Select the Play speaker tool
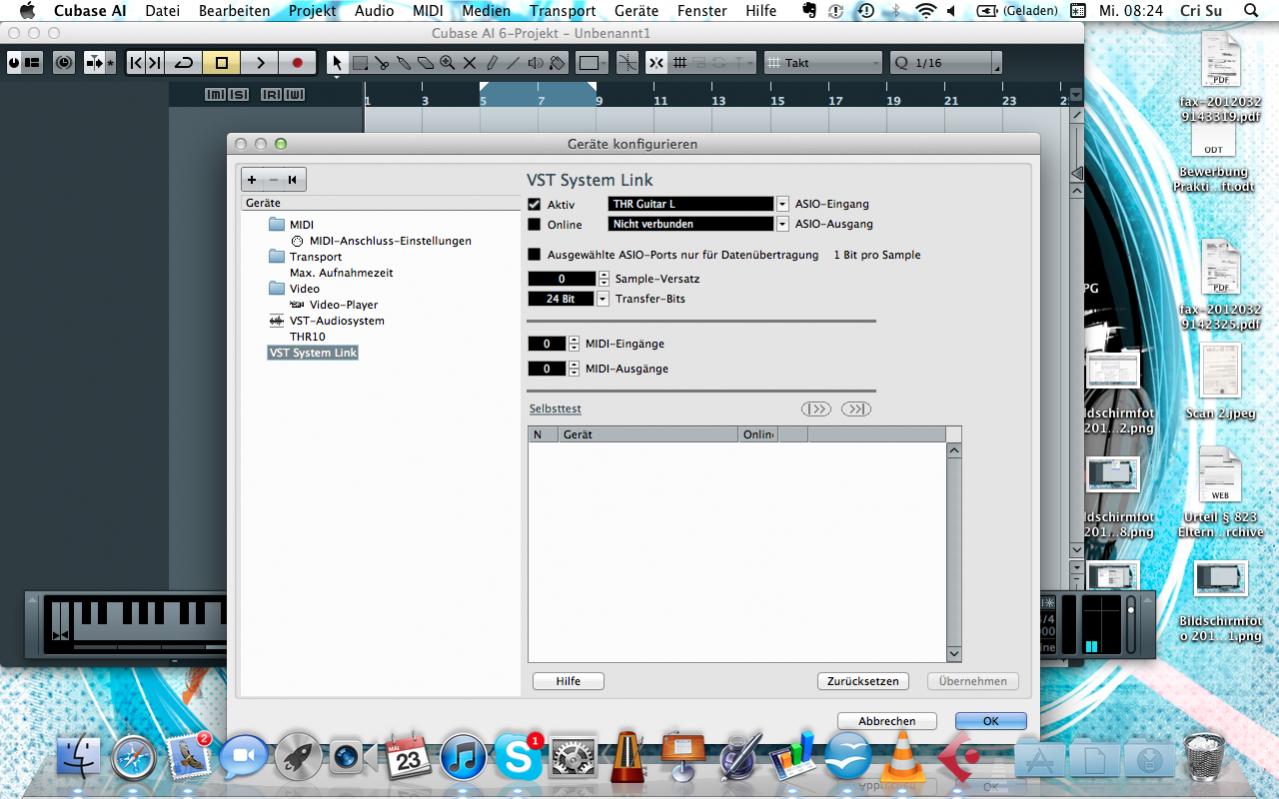The width and height of the screenshot is (1279, 799). point(535,63)
